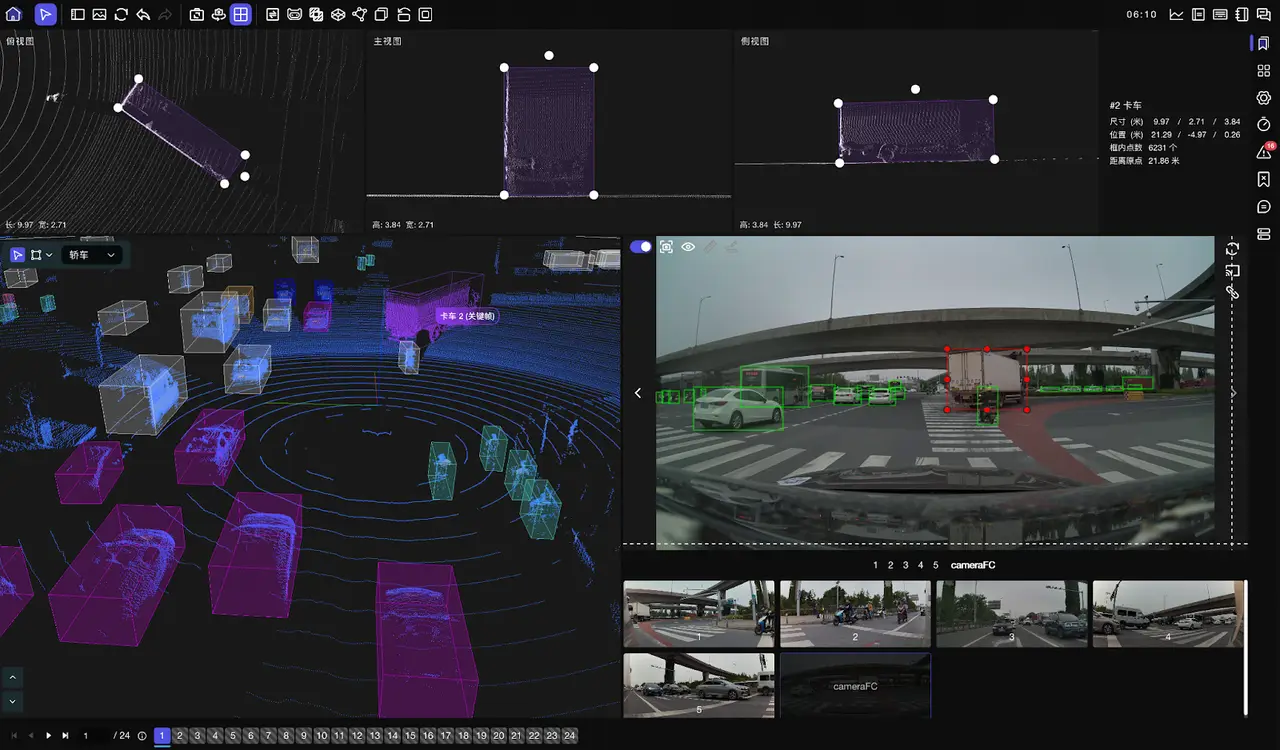Switch to camera tab 4
The image size is (1280, 750).
coord(921,565)
